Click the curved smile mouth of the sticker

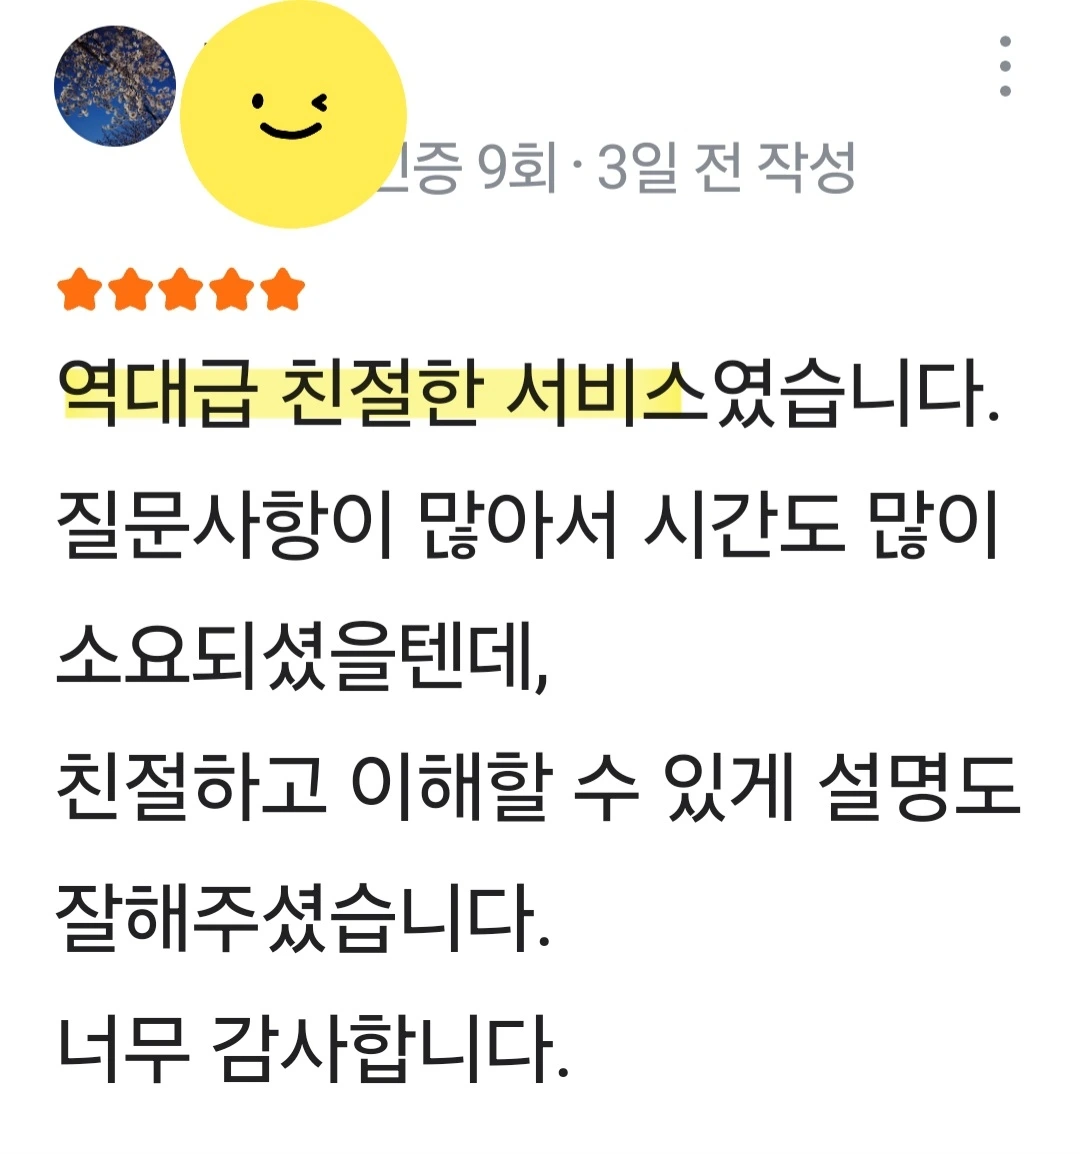click(291, 130)
